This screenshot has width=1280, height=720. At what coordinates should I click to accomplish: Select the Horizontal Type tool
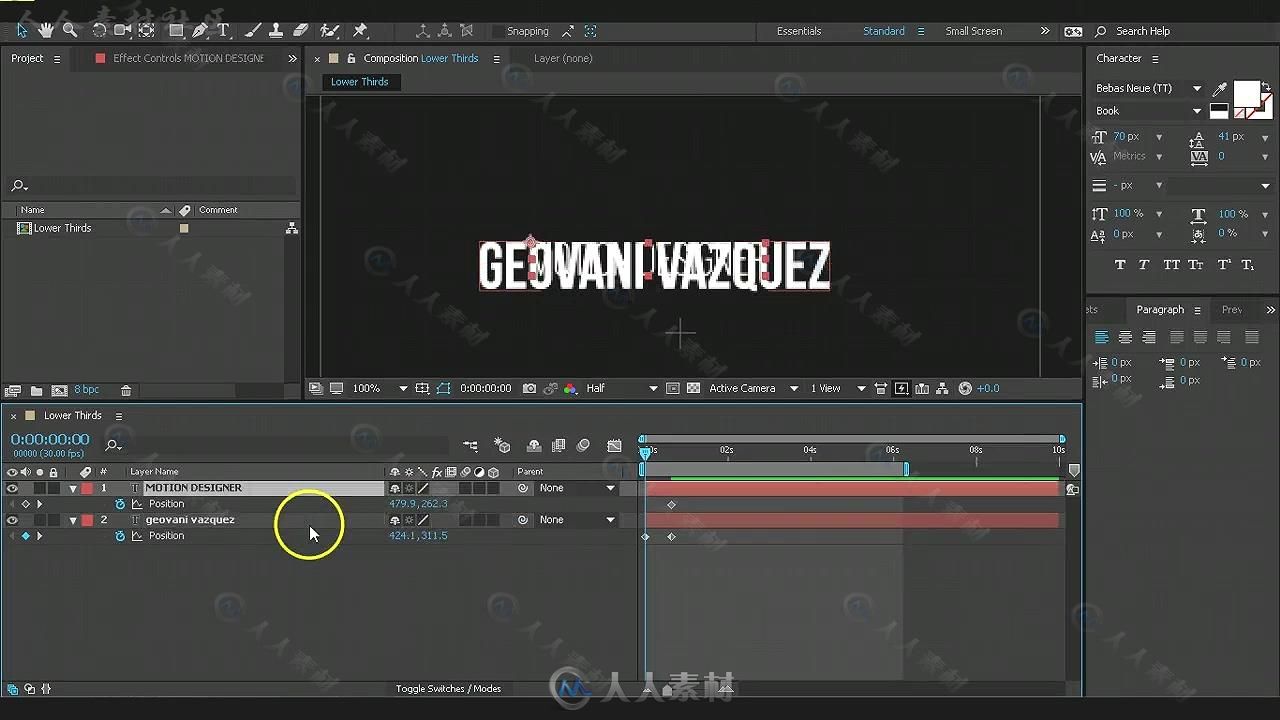[223, 31]
